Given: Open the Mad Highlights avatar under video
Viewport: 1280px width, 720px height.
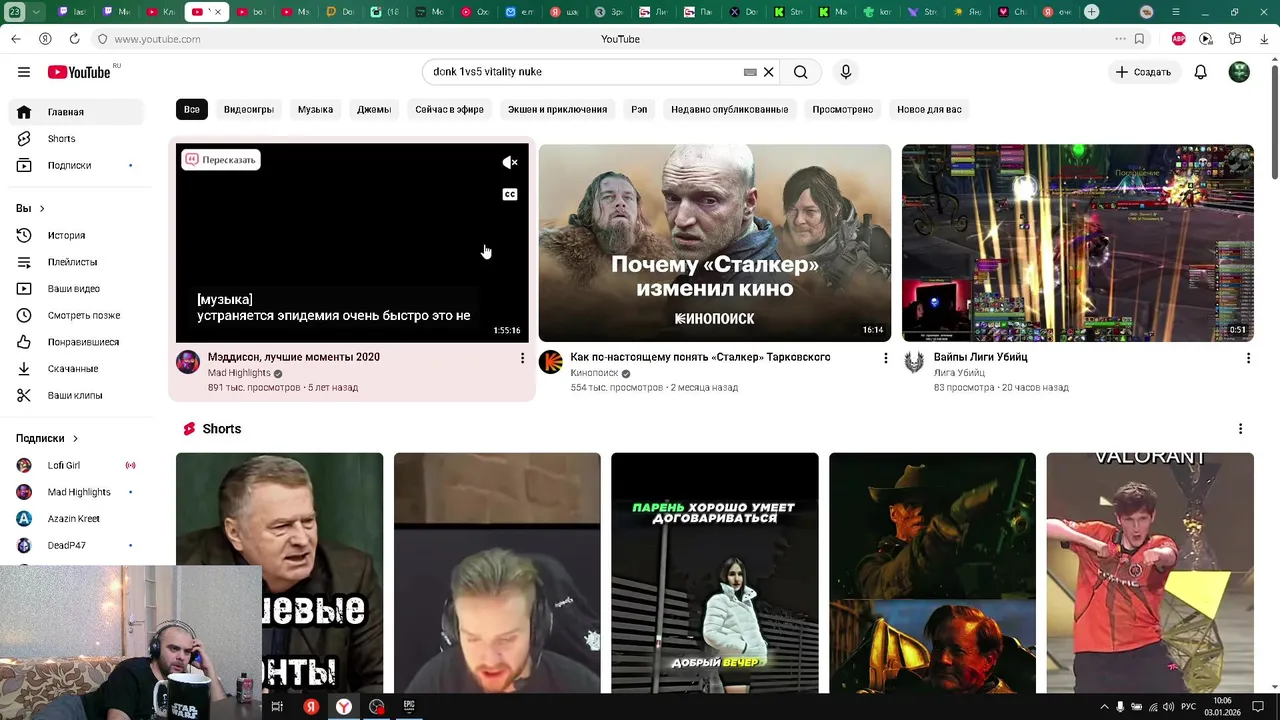Looking at the screenshot, I should pos(188,362).
